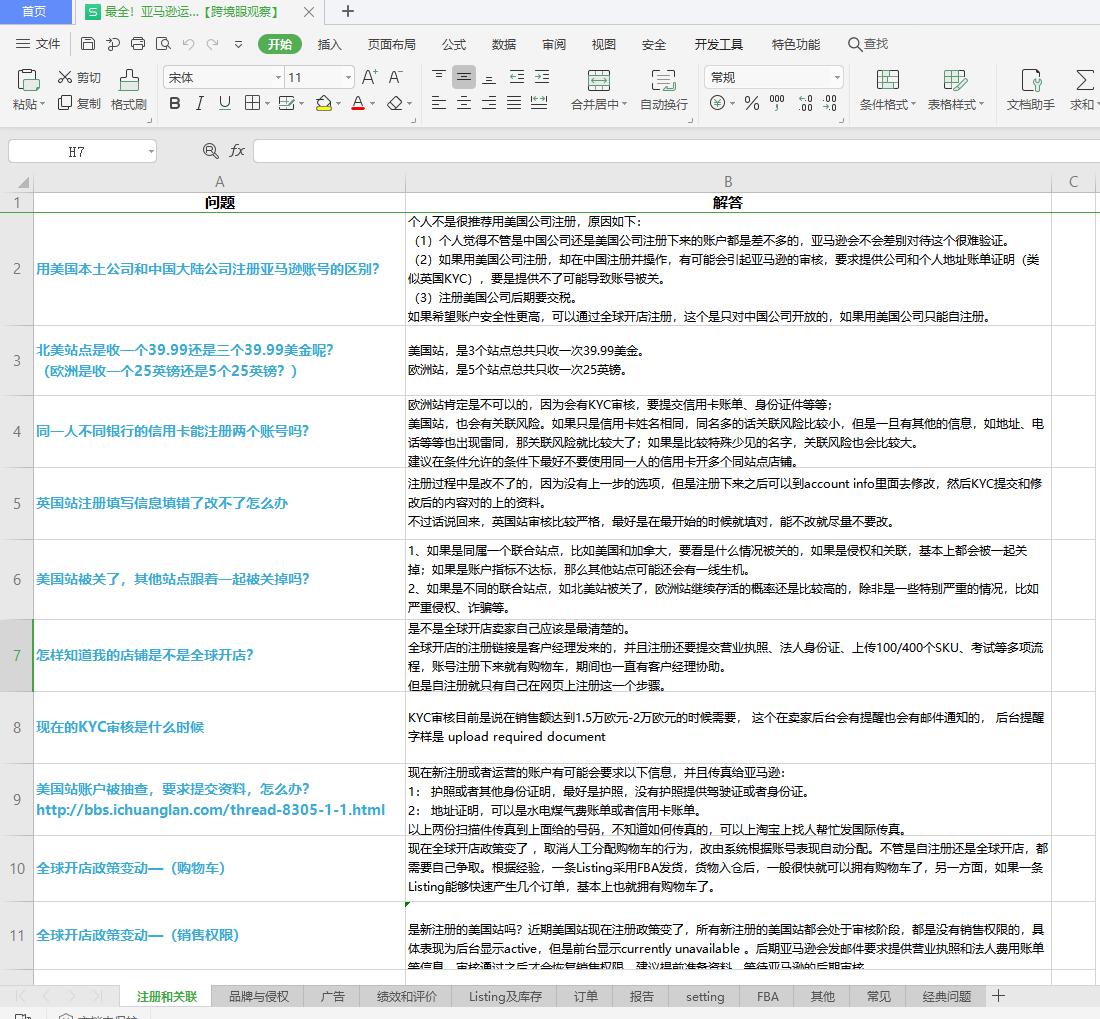Open Print Preview icon
The image size is (1100, 1019).
(163, 44)
